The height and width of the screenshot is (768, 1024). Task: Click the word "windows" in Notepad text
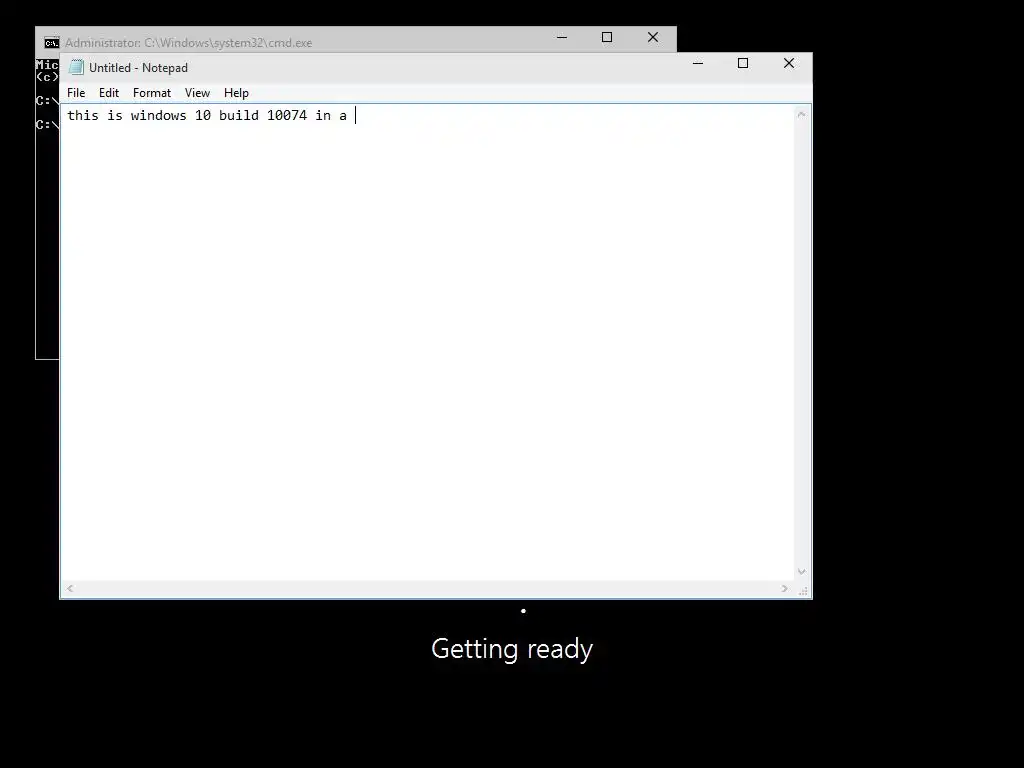(x=159, y=116)
